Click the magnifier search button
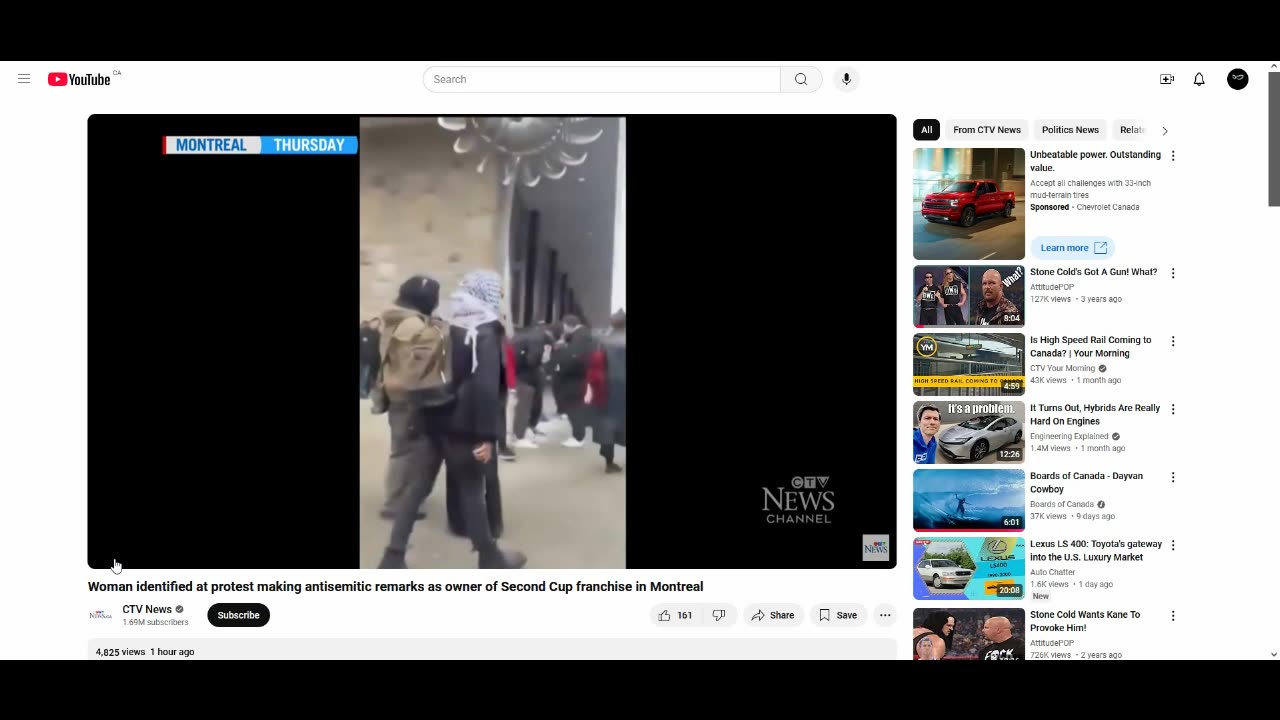 [801, 79]
